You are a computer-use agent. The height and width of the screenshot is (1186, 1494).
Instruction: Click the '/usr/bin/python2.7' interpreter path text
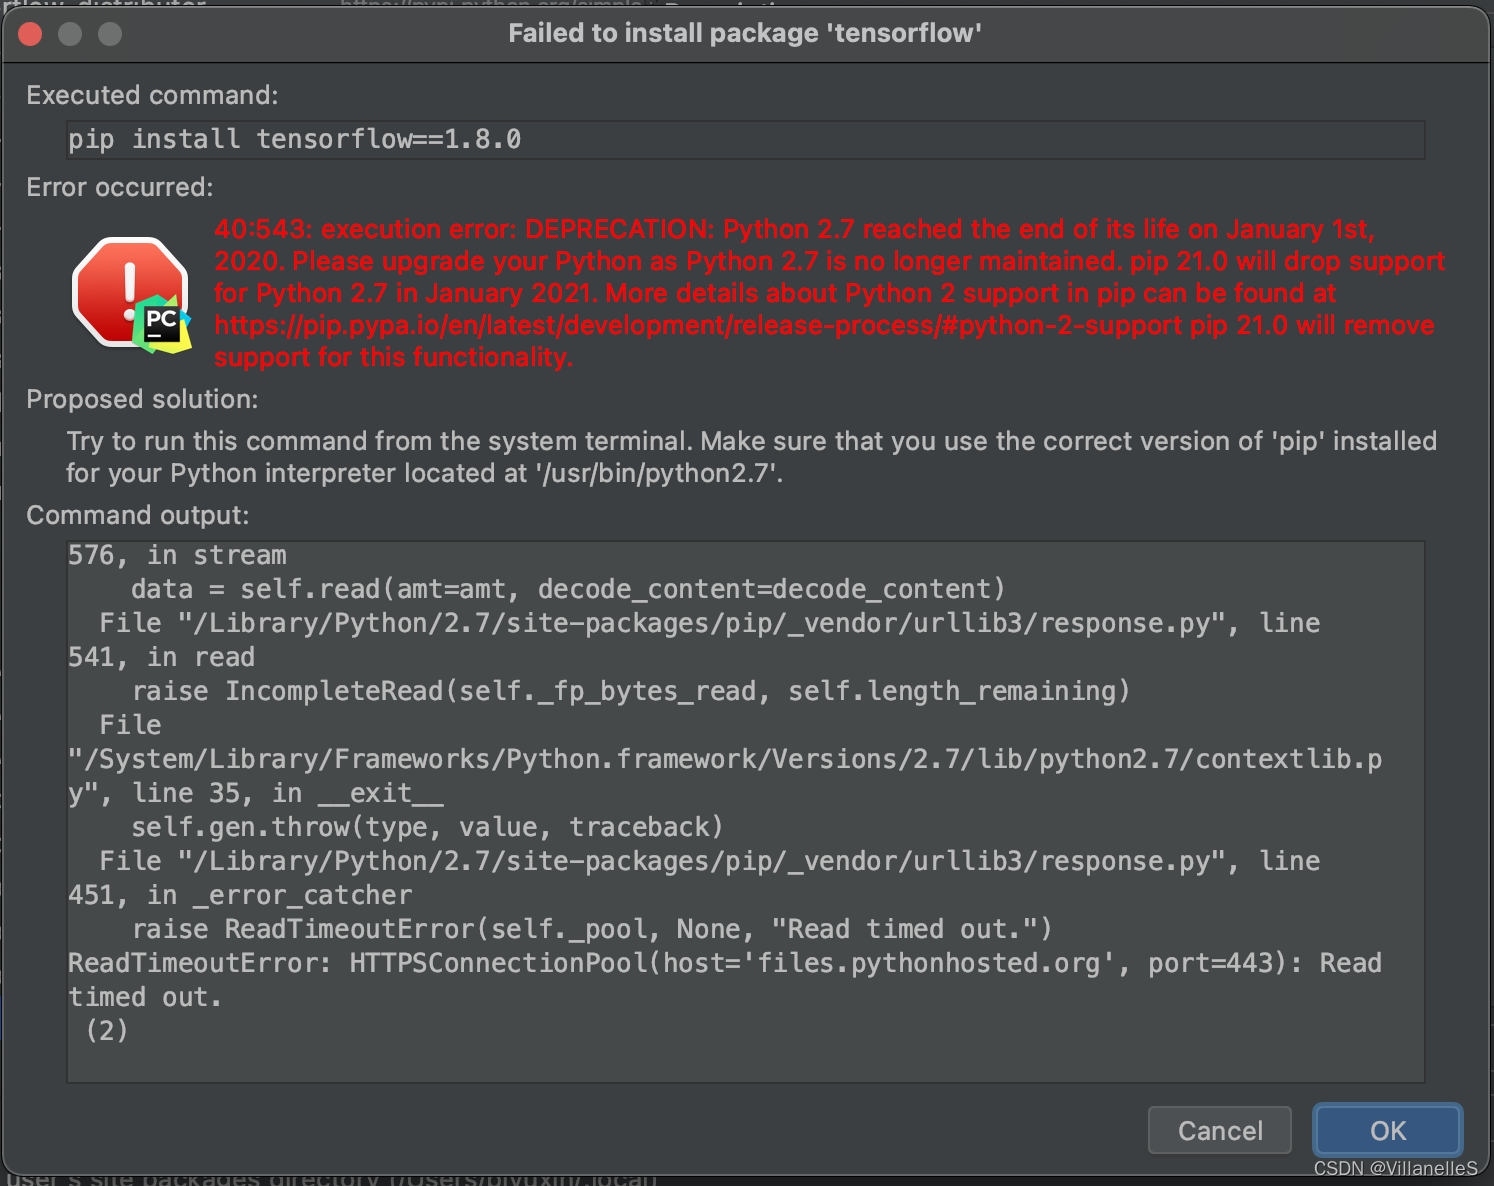(x=657, y=473)
